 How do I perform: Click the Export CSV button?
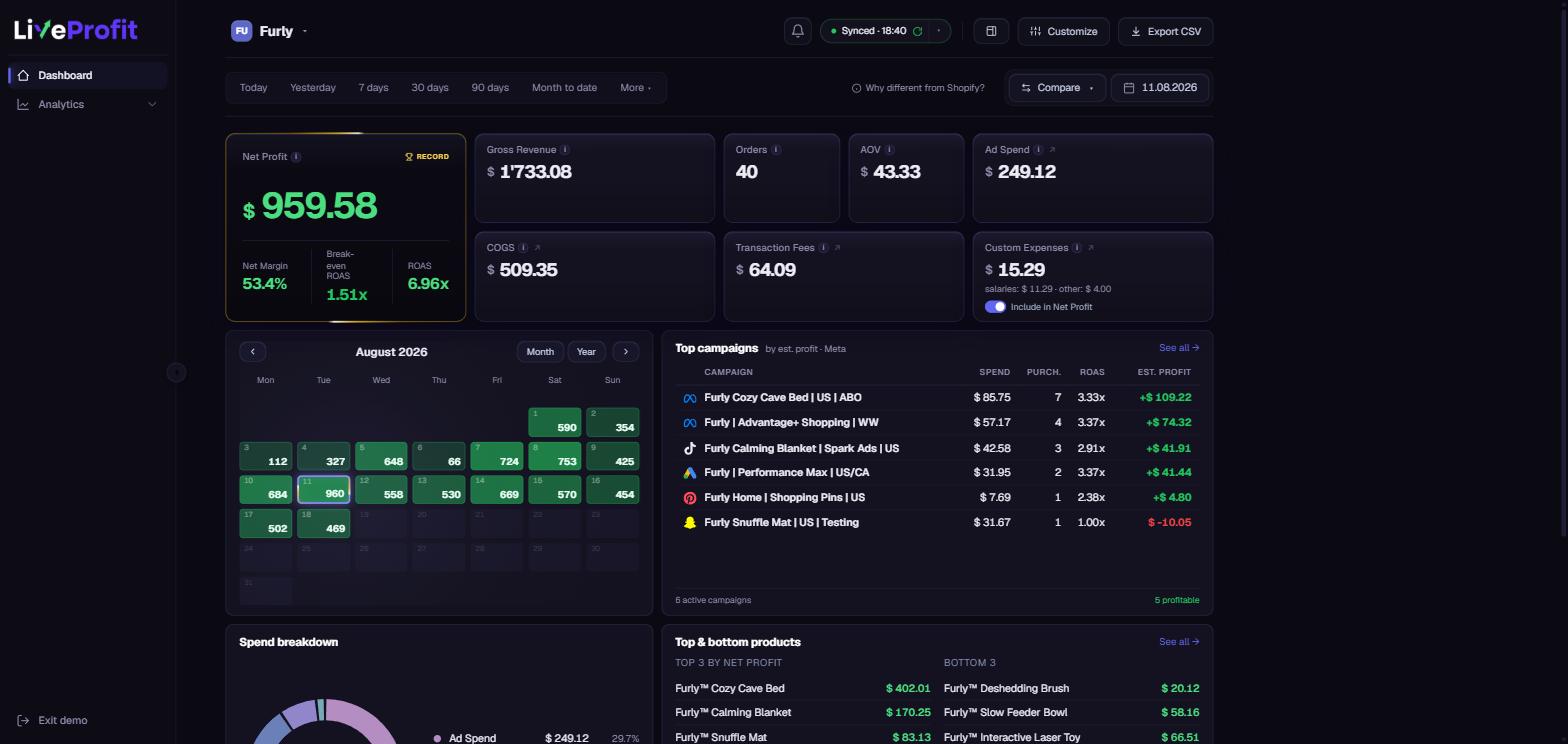pyautogui.click(x=1166, y=31)
